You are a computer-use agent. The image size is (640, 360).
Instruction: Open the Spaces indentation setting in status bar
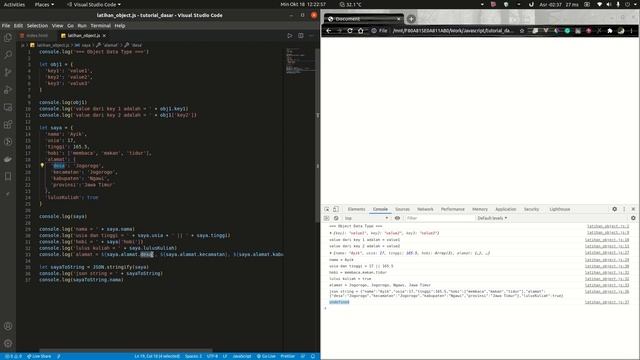pyautogui.click(x=193, y=356)
